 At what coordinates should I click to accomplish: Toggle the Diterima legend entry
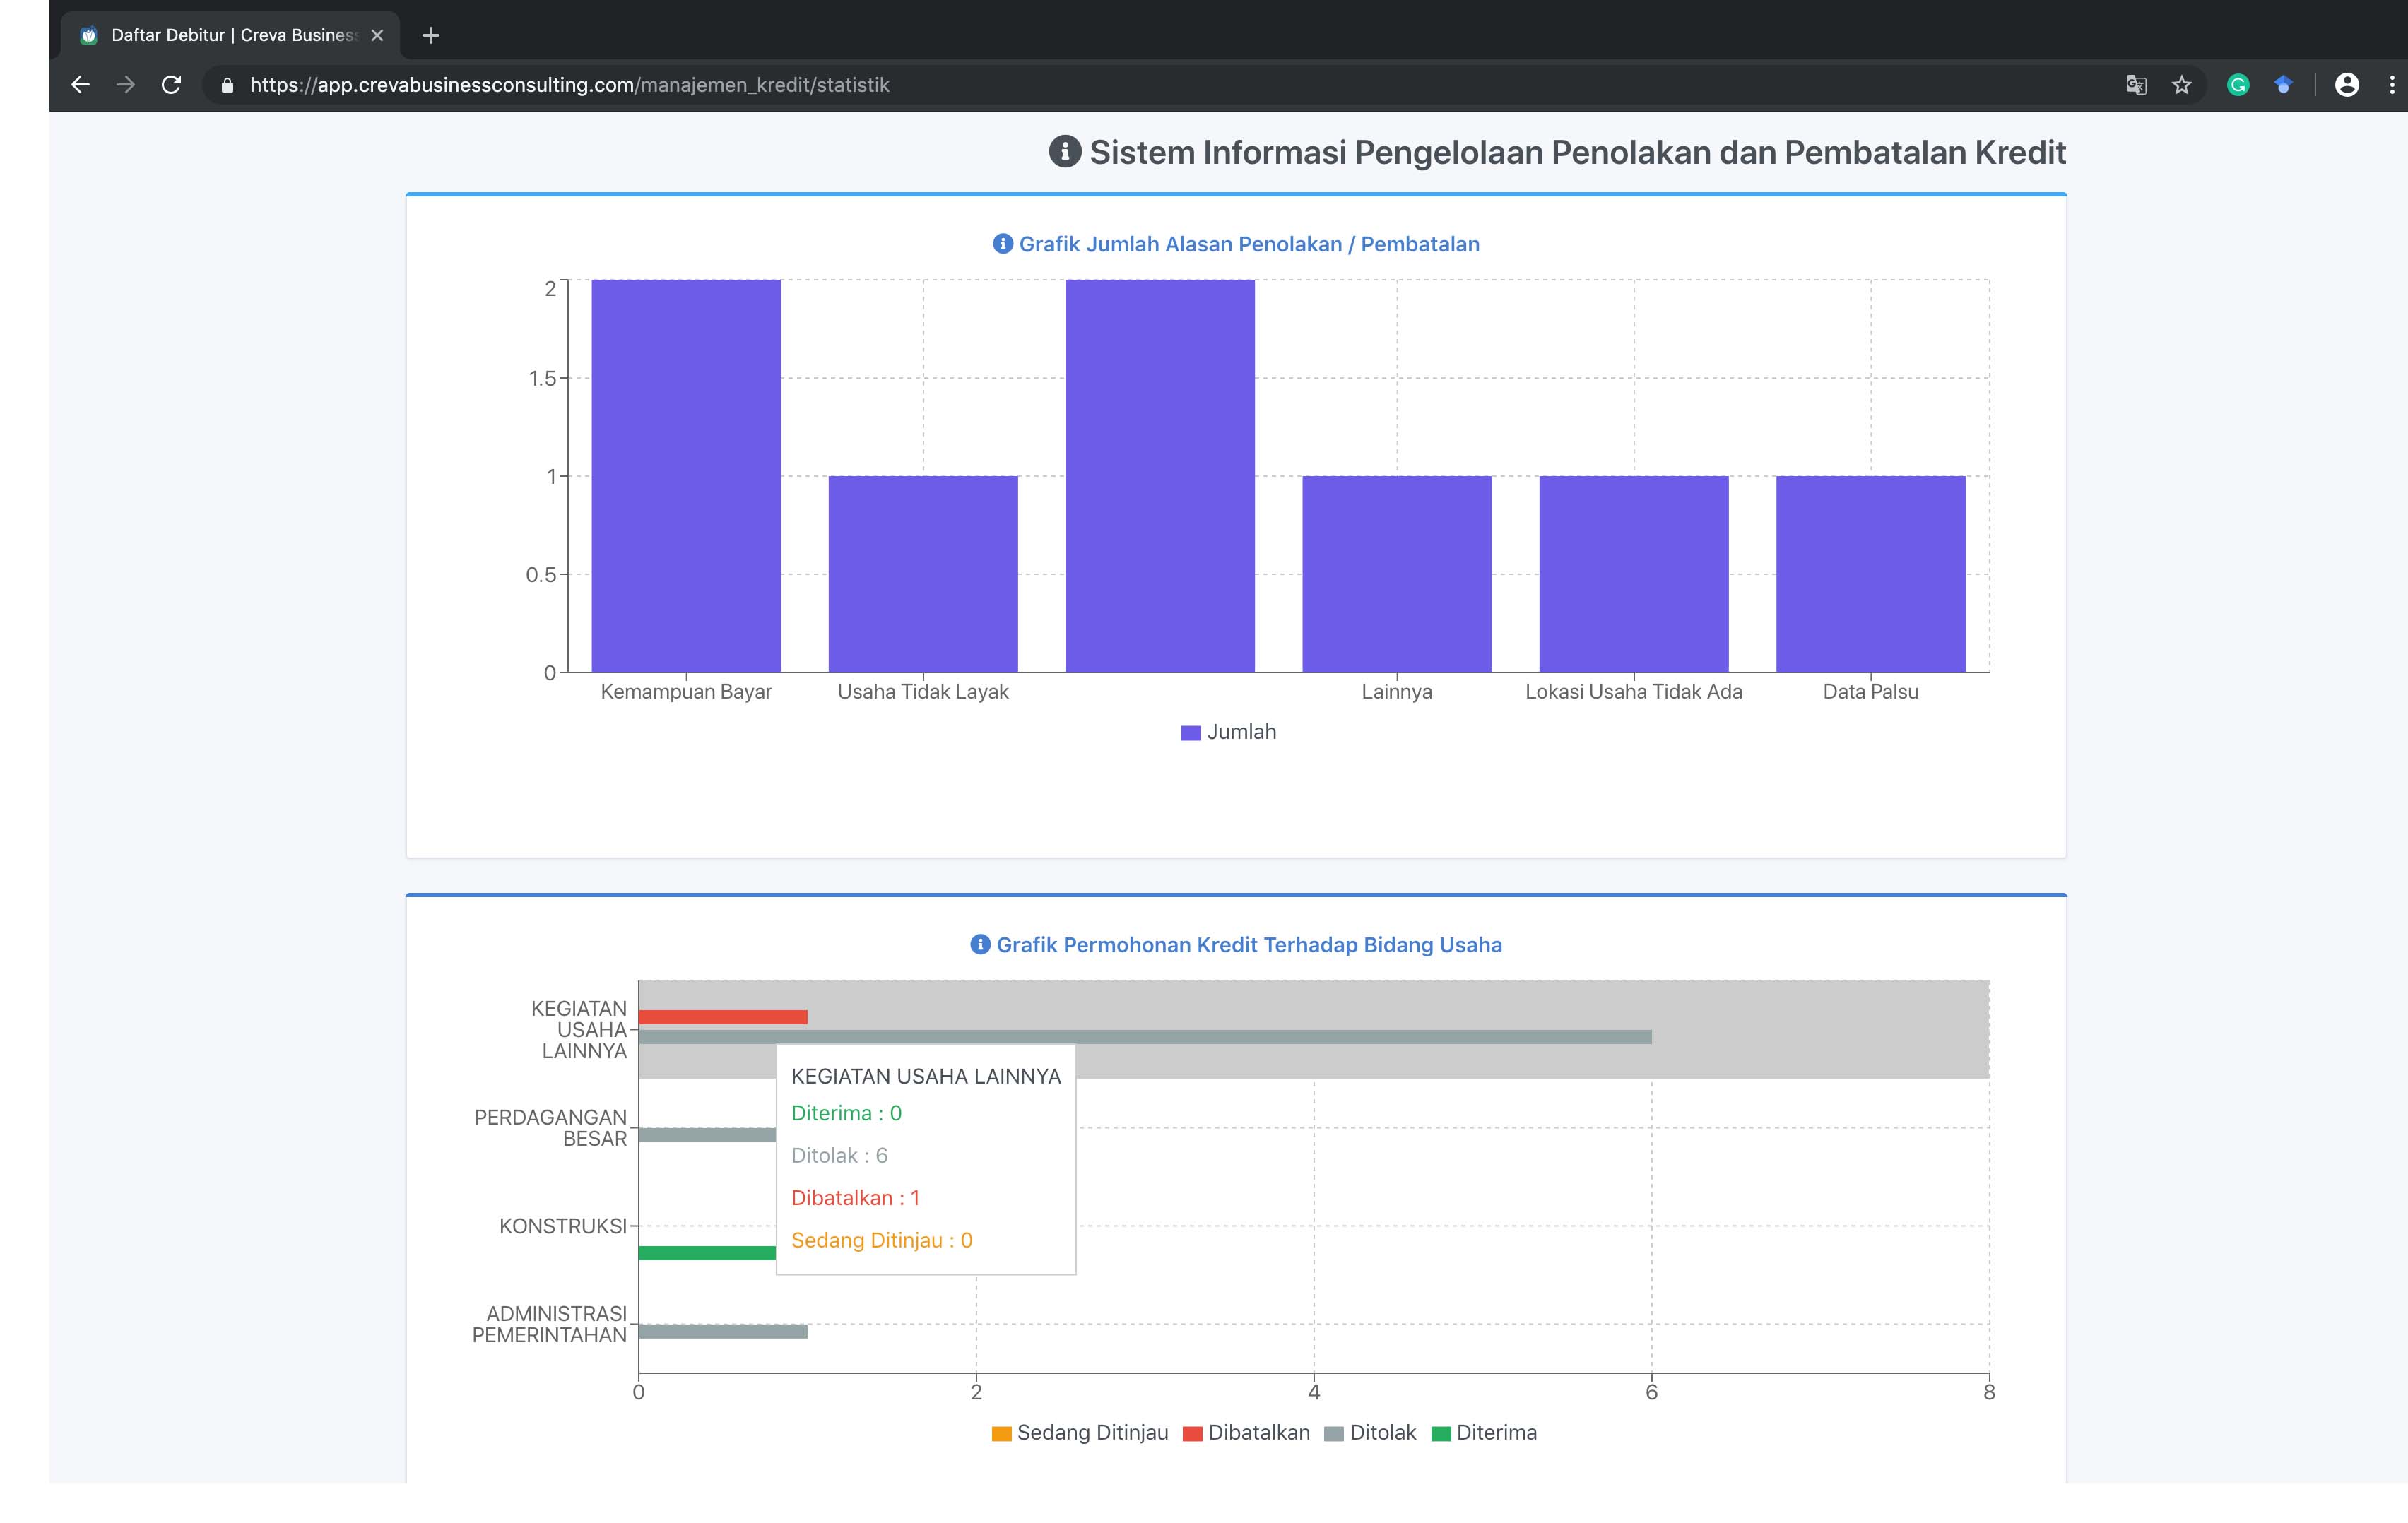1484,1432
